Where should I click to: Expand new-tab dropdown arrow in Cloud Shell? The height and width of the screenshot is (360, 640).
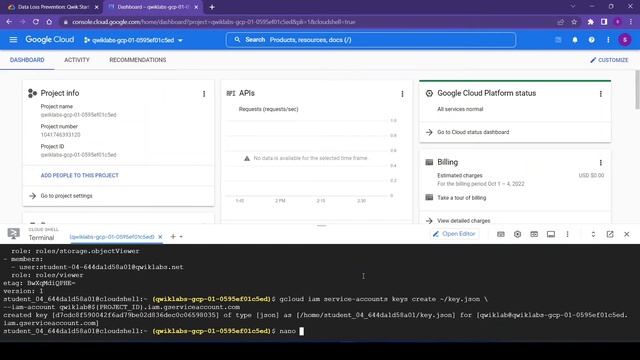pyautogui.click(x=181, y=237)
